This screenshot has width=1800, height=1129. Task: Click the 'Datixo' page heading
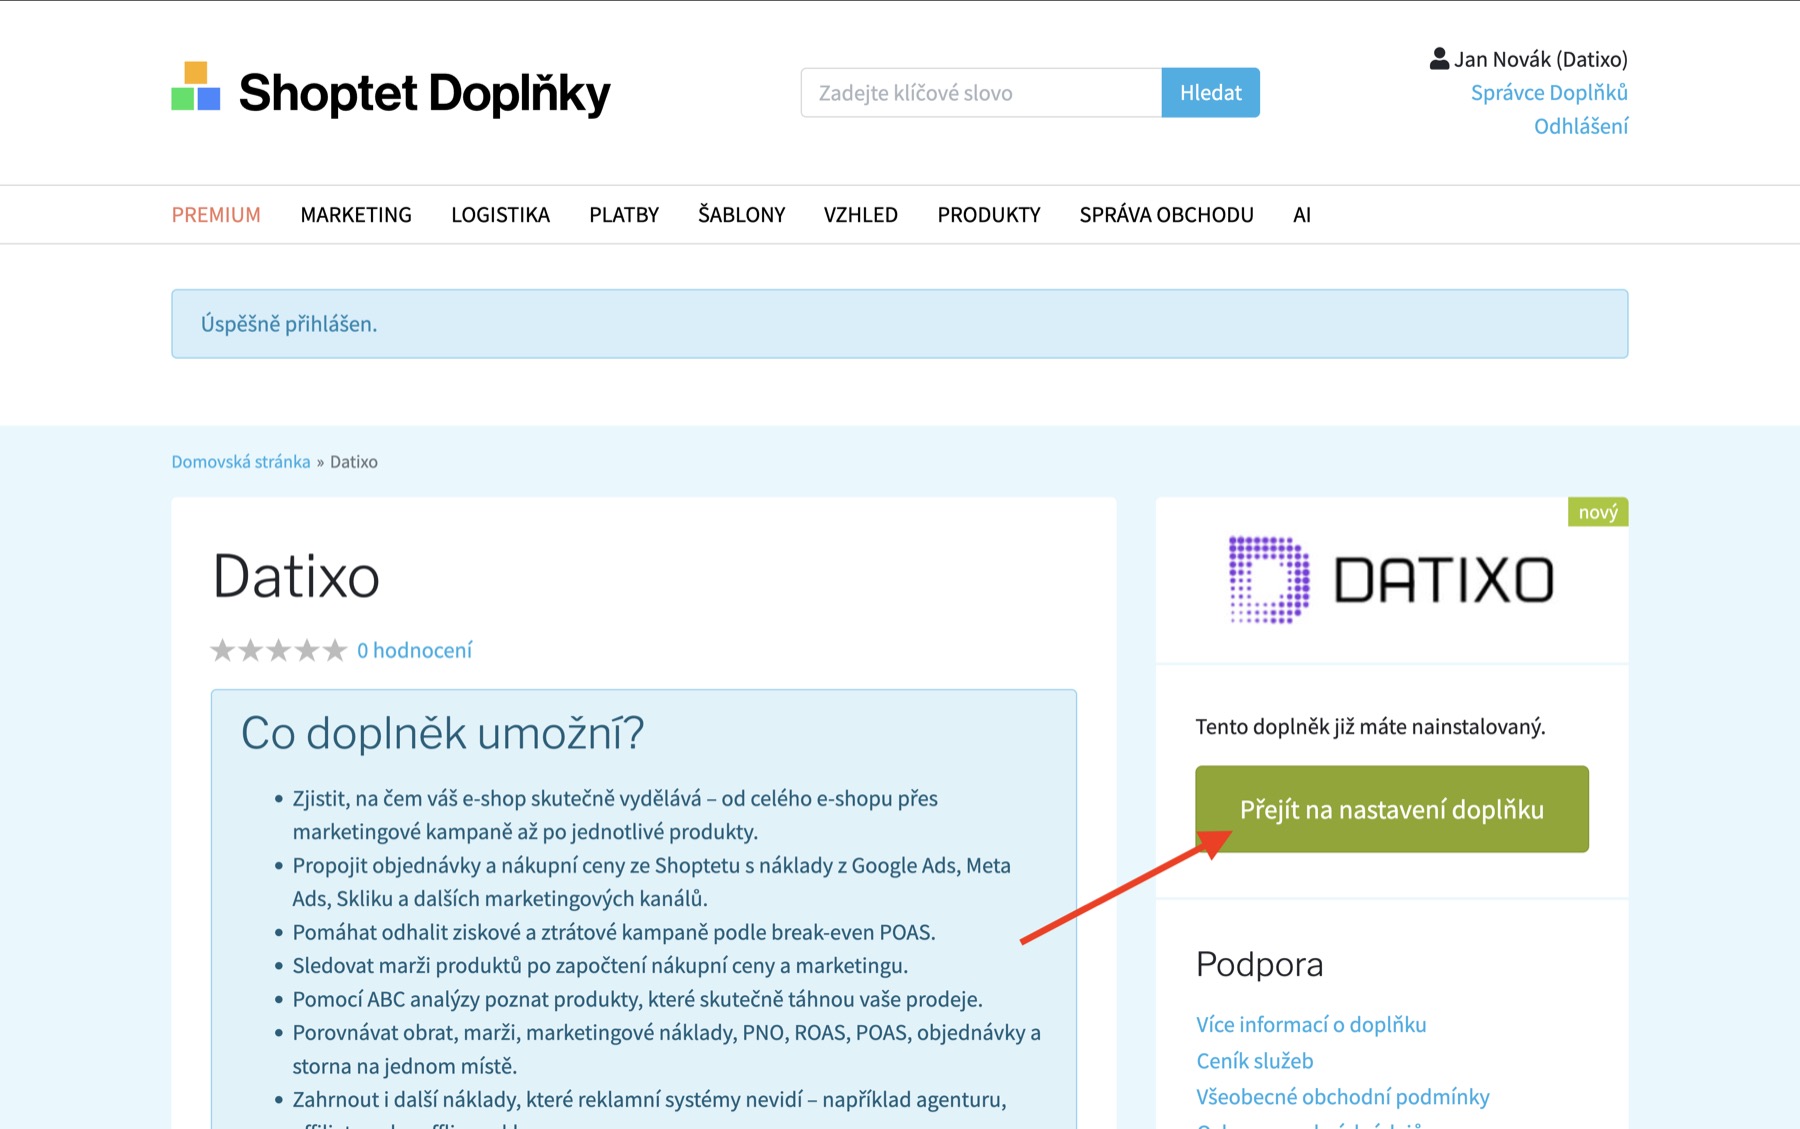tap(296, 577)
